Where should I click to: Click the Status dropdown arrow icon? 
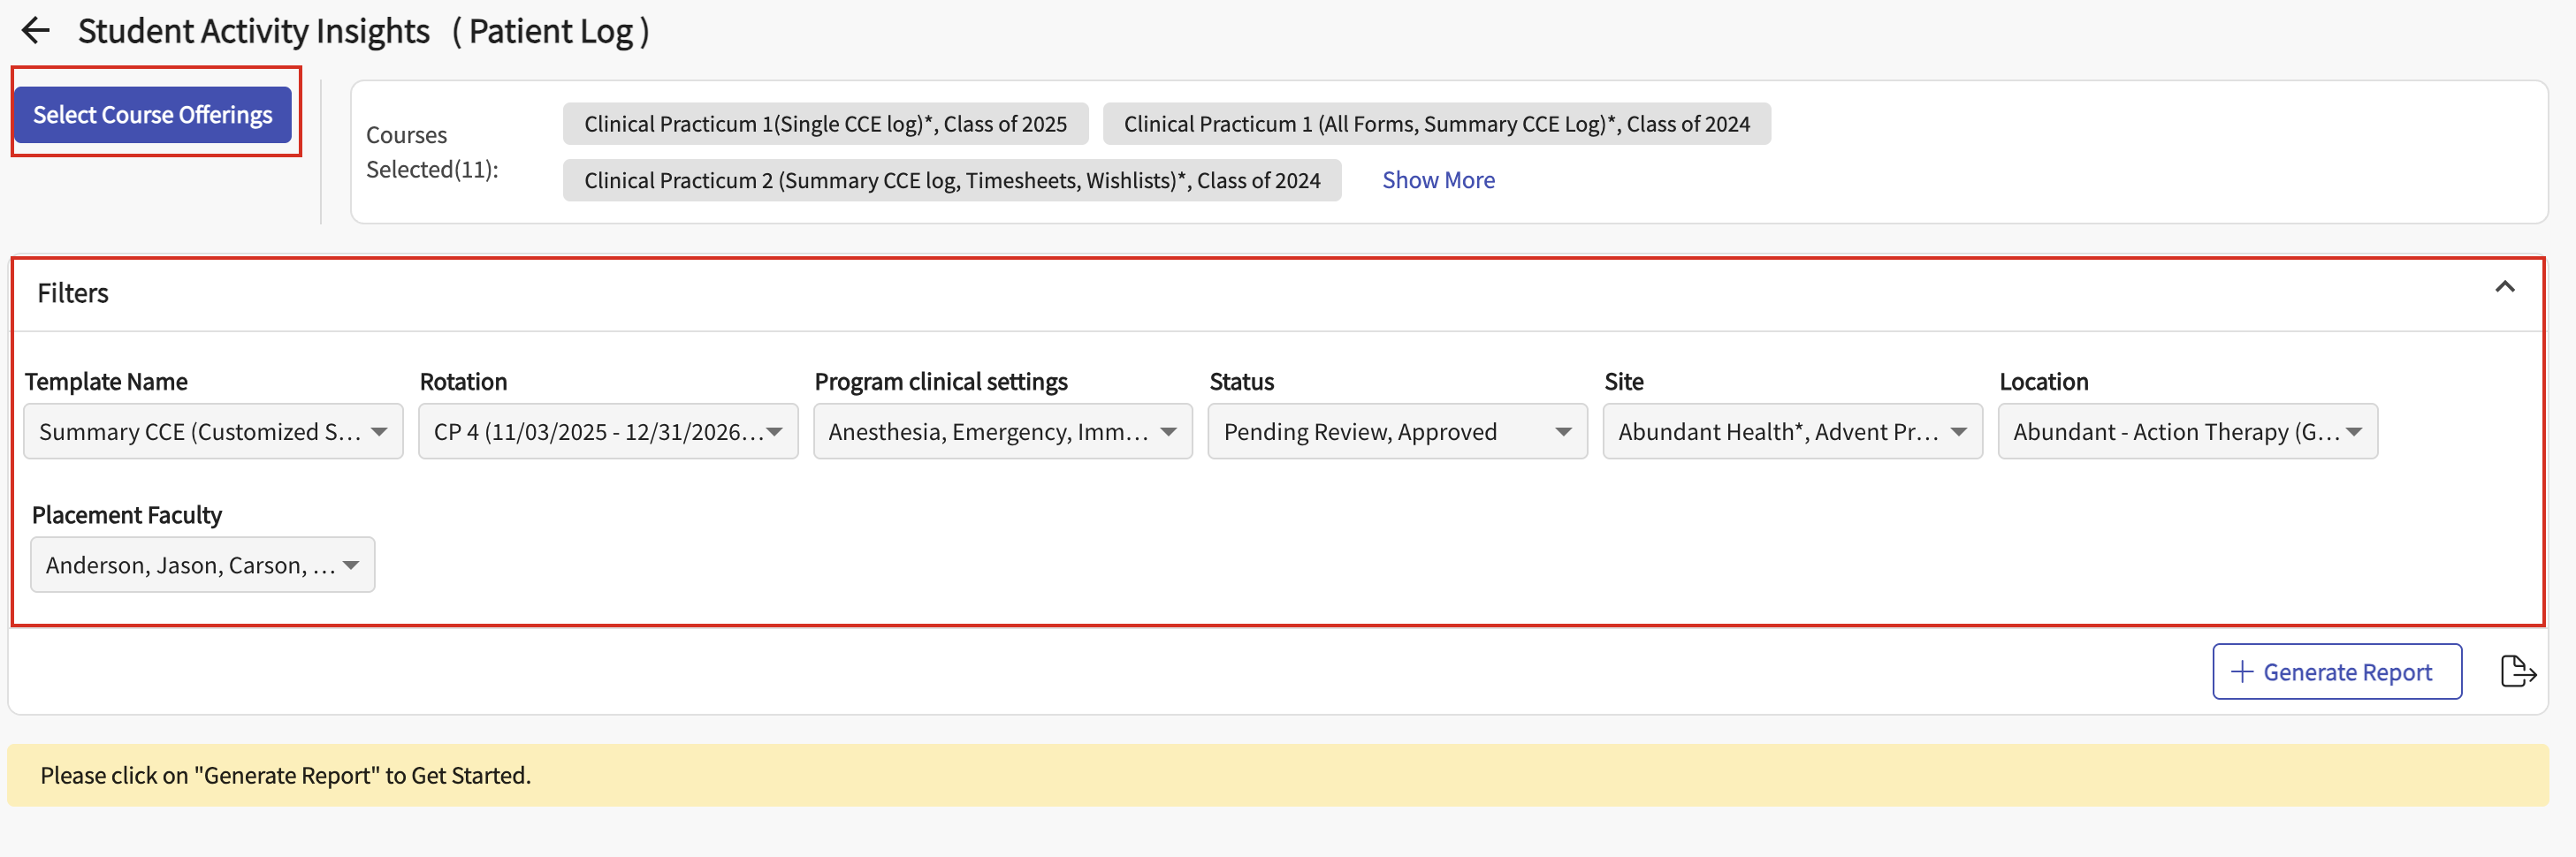click(x=1563, y=432)
